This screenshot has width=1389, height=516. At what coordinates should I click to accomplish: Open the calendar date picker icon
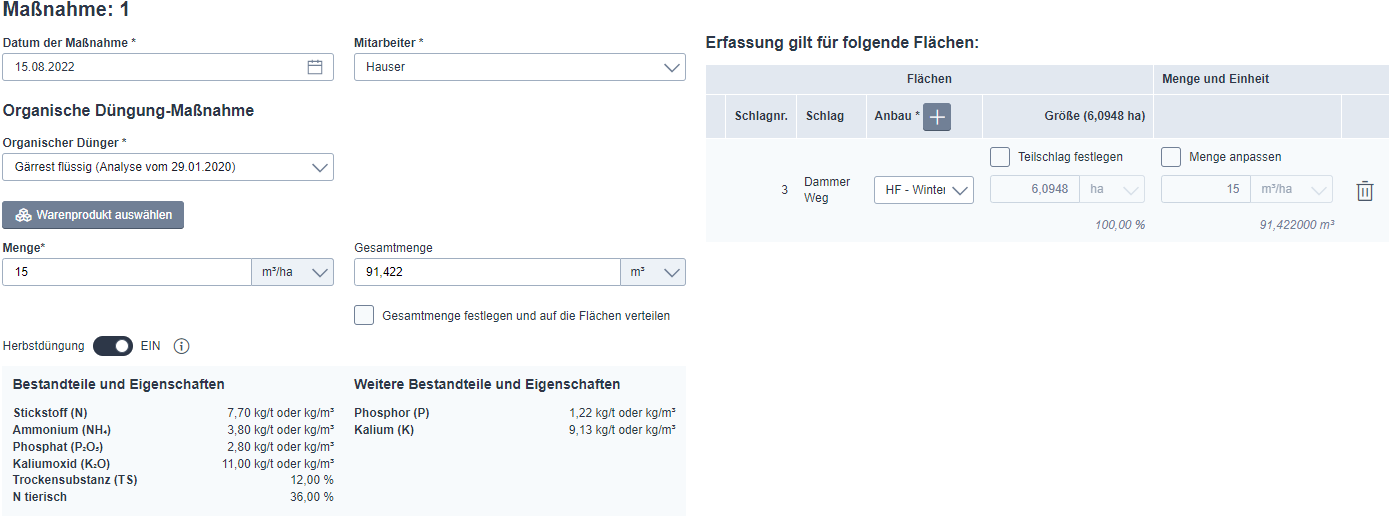(315, 67)
